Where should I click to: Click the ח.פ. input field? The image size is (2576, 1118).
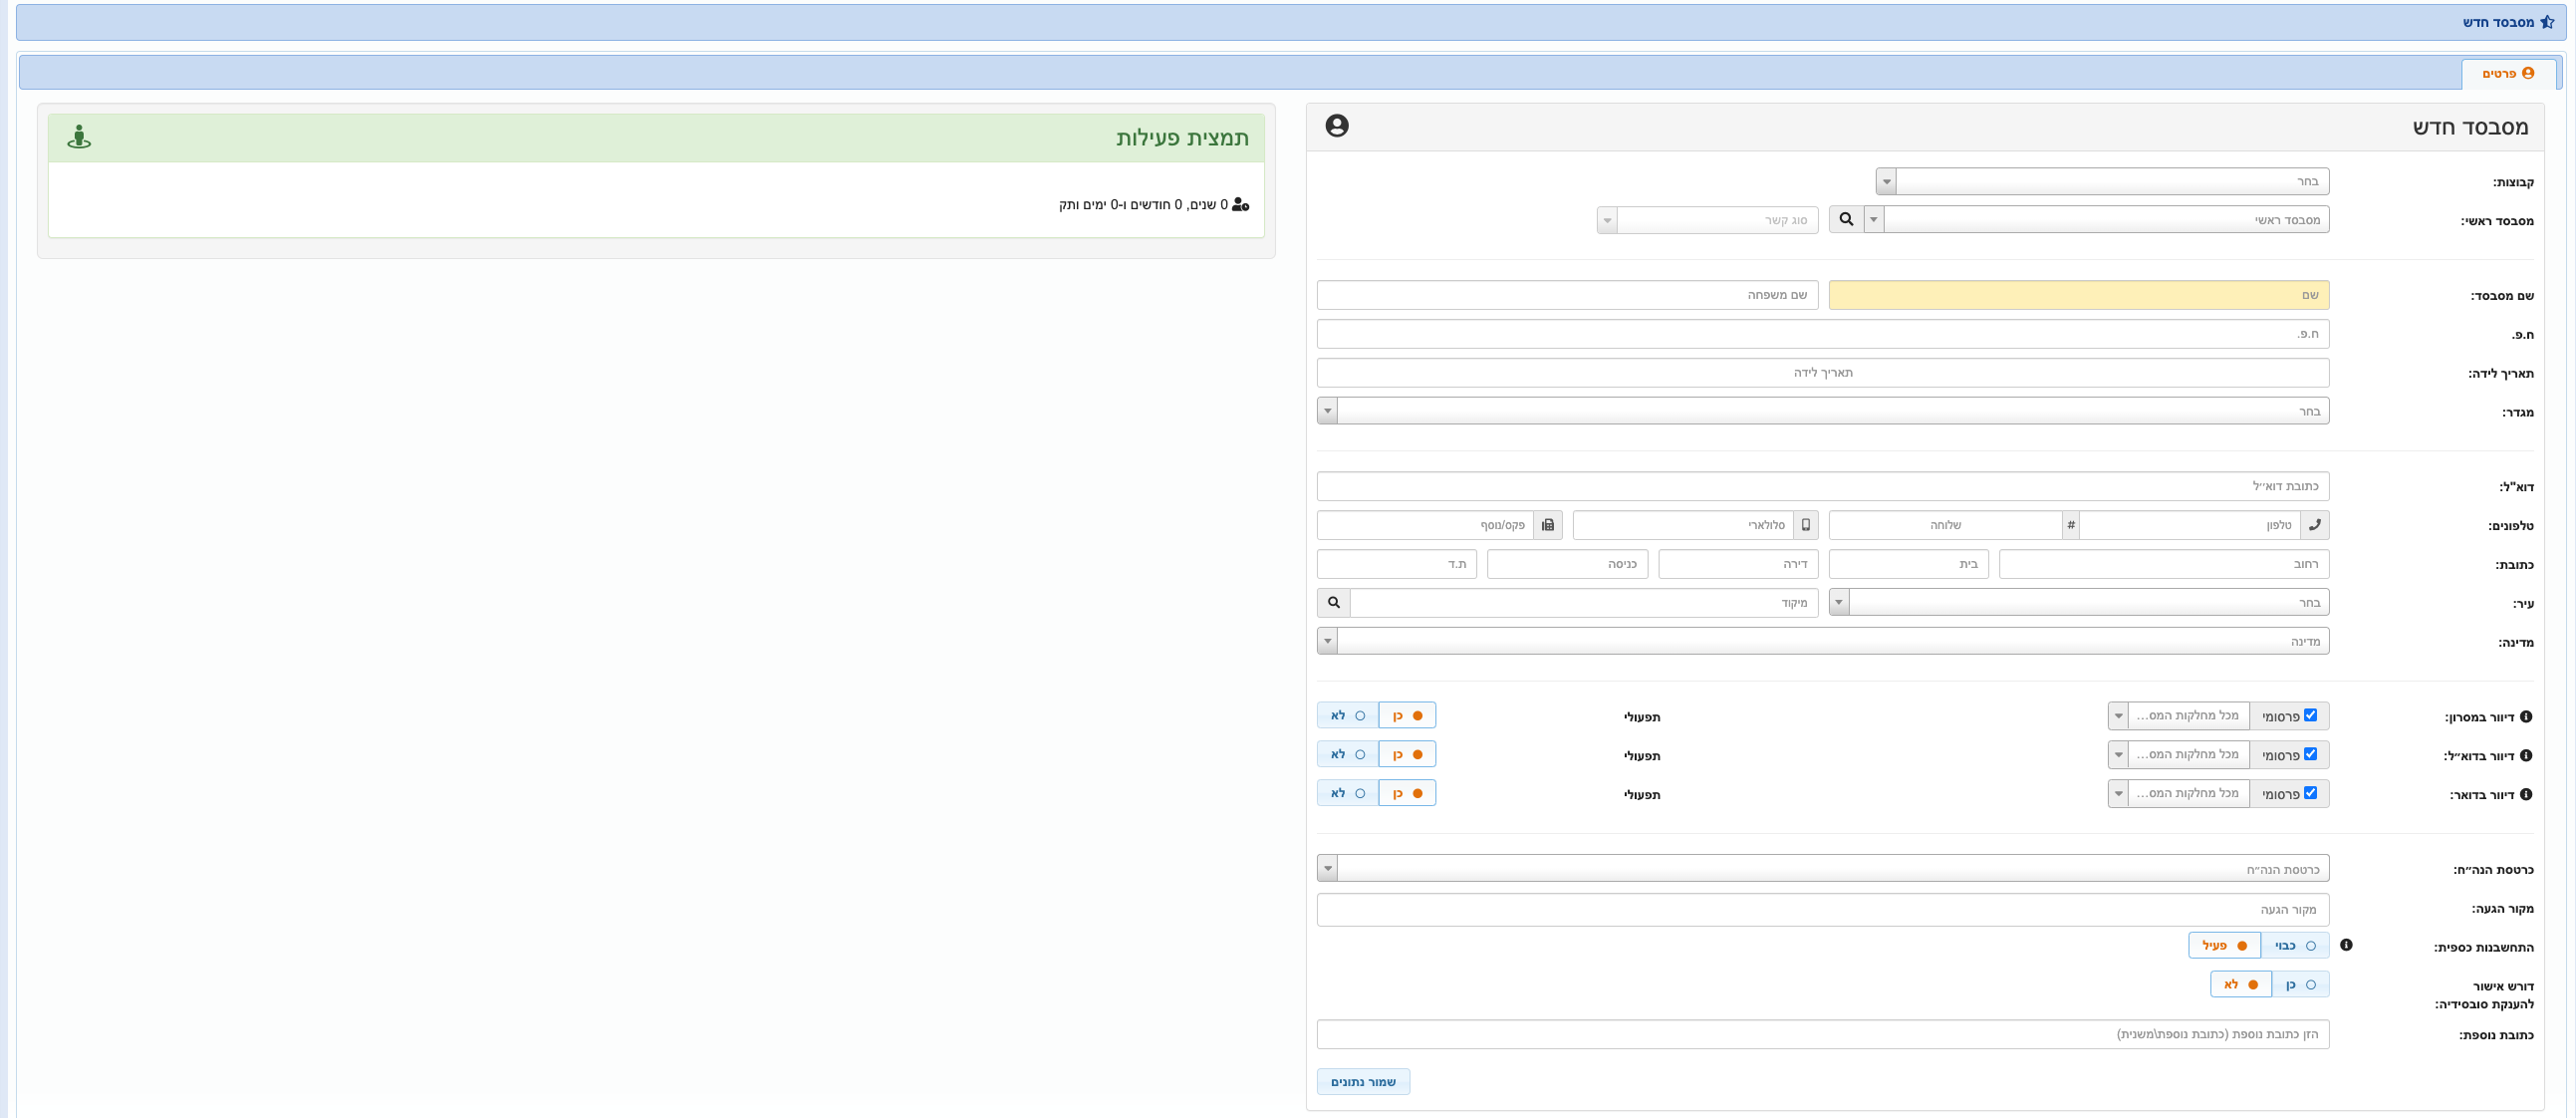1823,333
